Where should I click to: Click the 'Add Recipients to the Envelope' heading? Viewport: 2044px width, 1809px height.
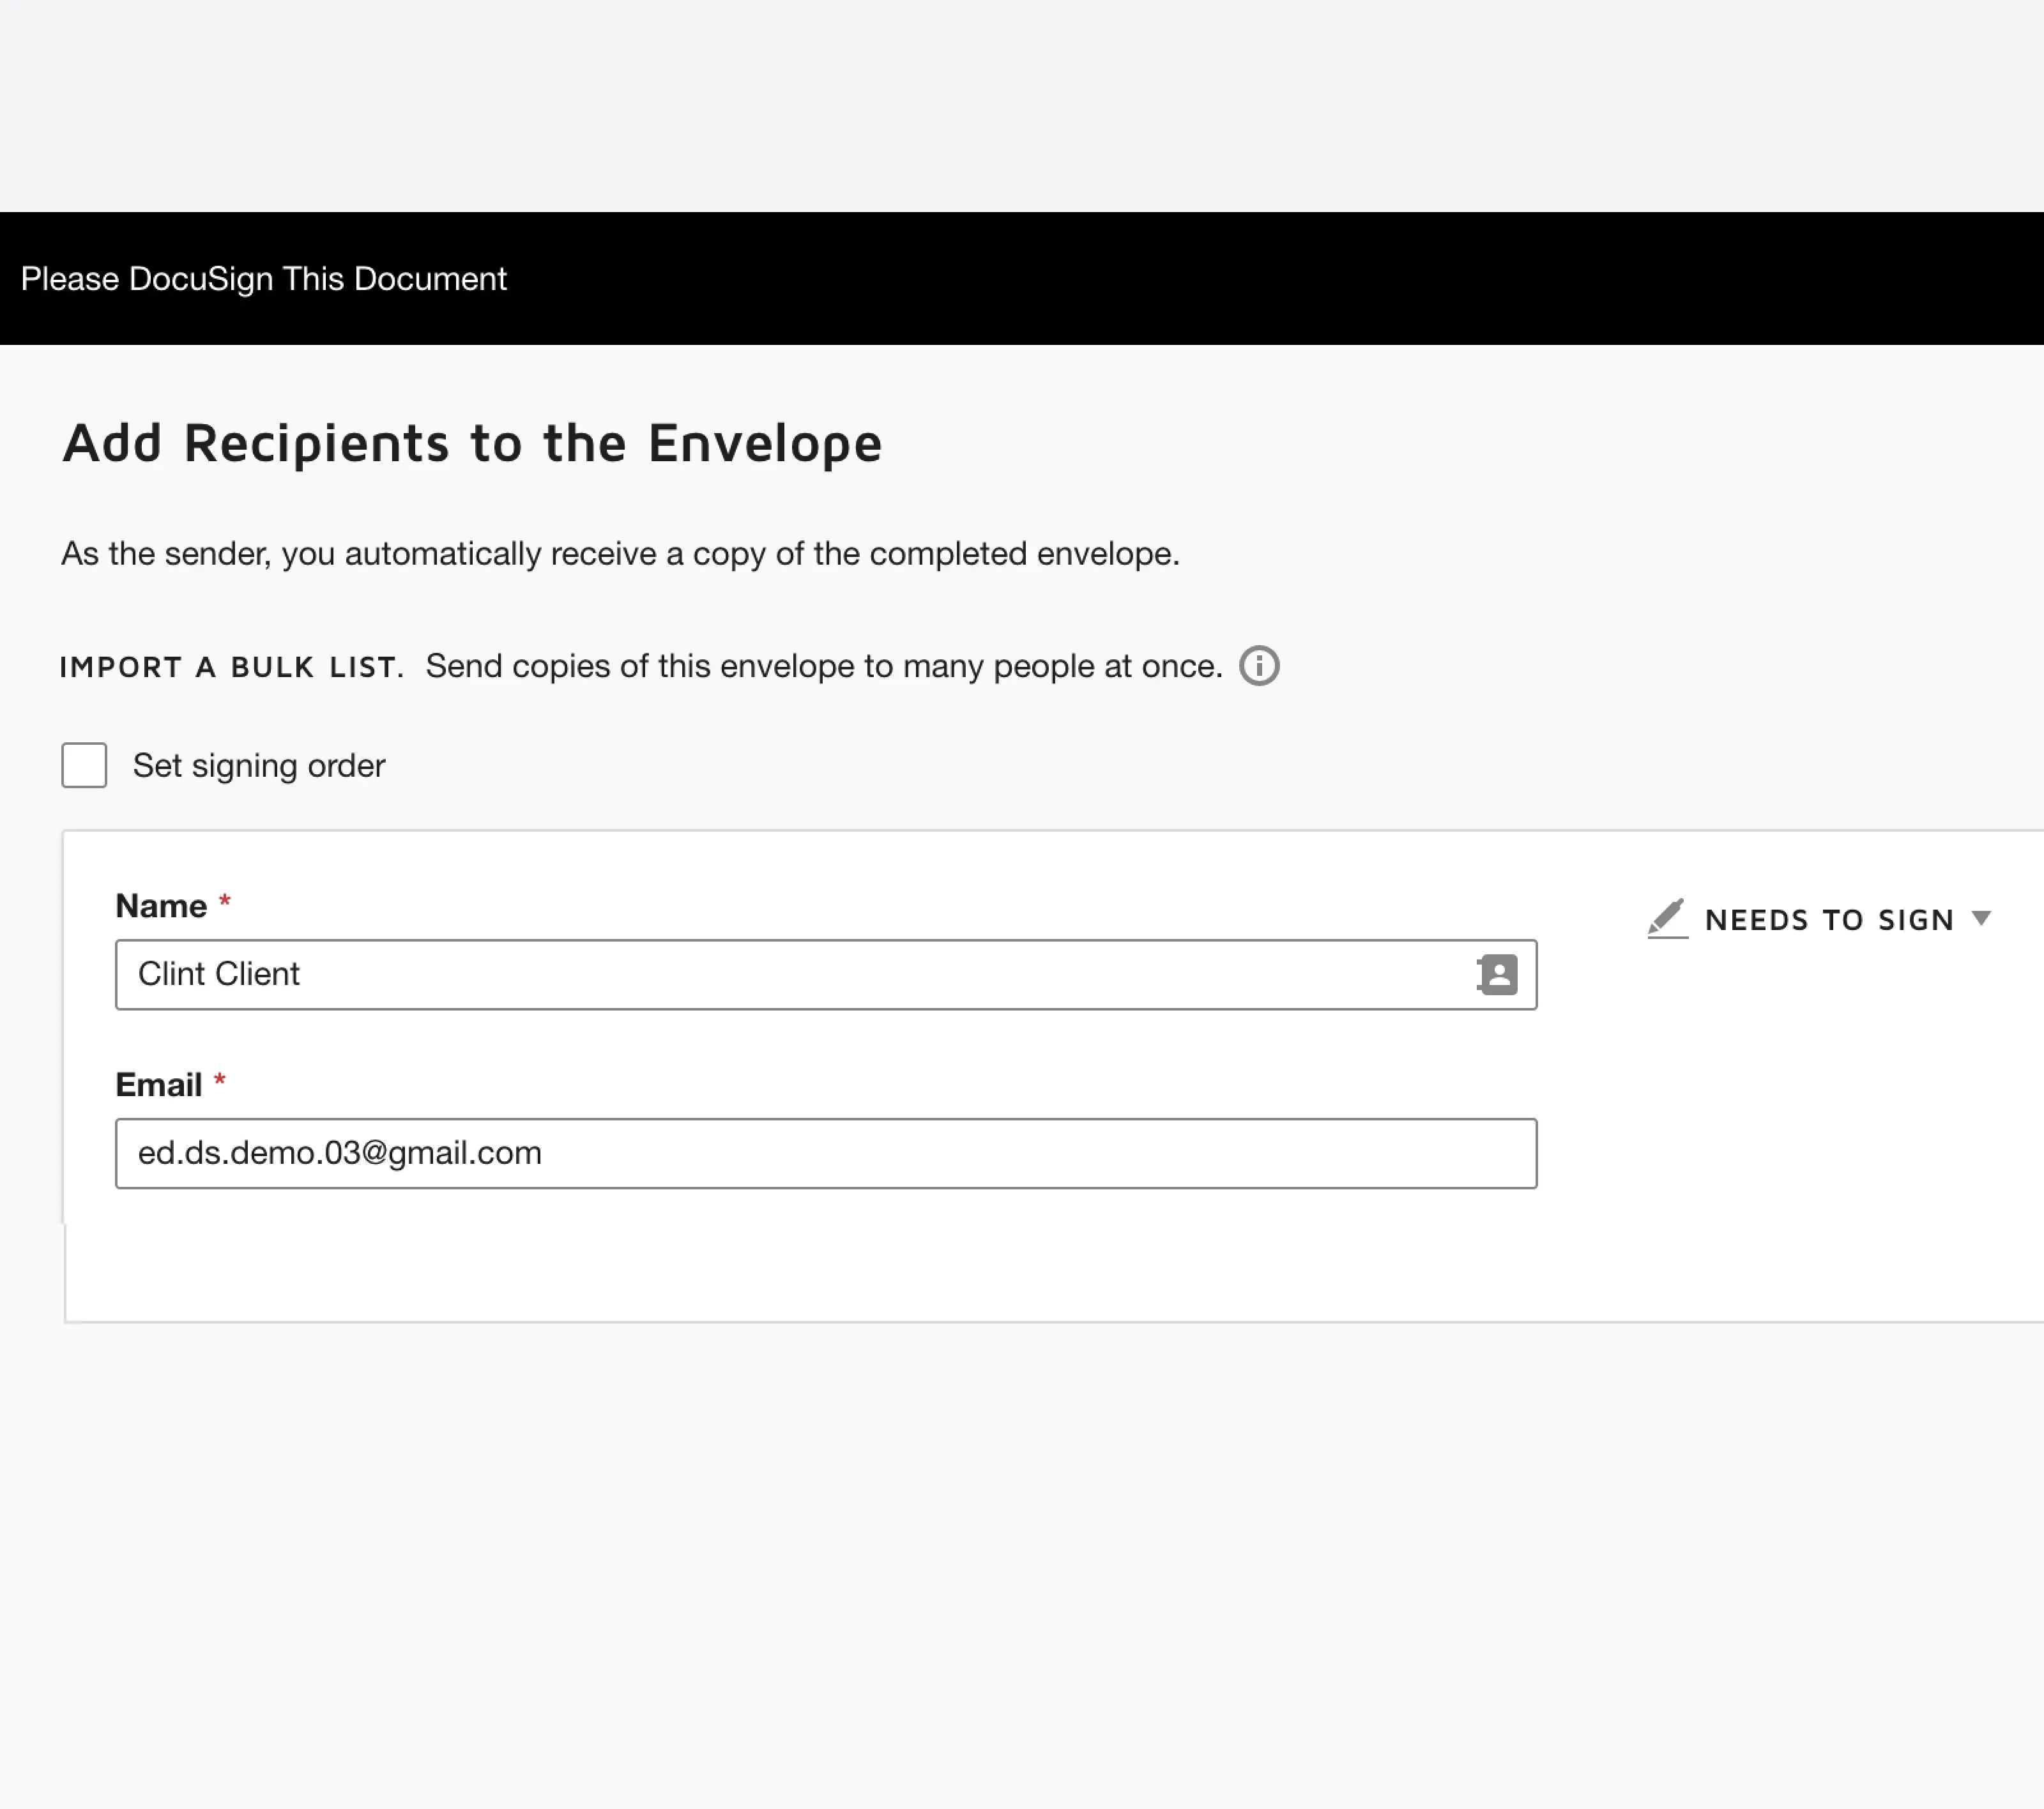472,443
